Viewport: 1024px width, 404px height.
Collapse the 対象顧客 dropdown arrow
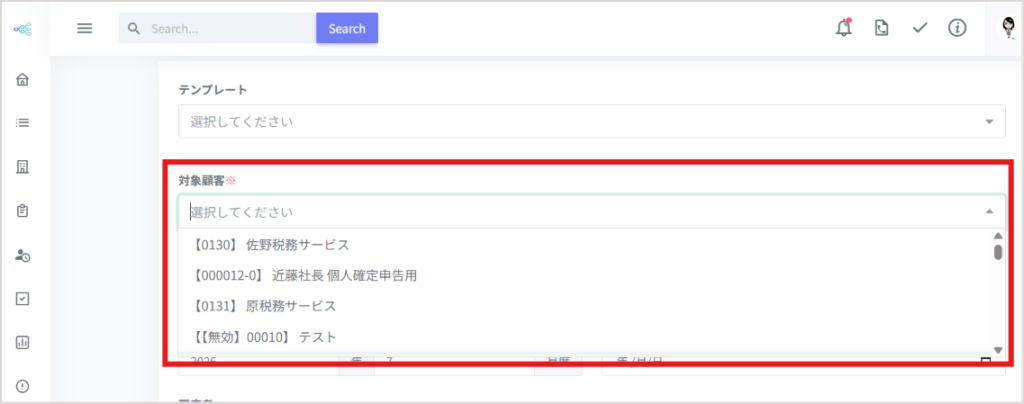989,211
